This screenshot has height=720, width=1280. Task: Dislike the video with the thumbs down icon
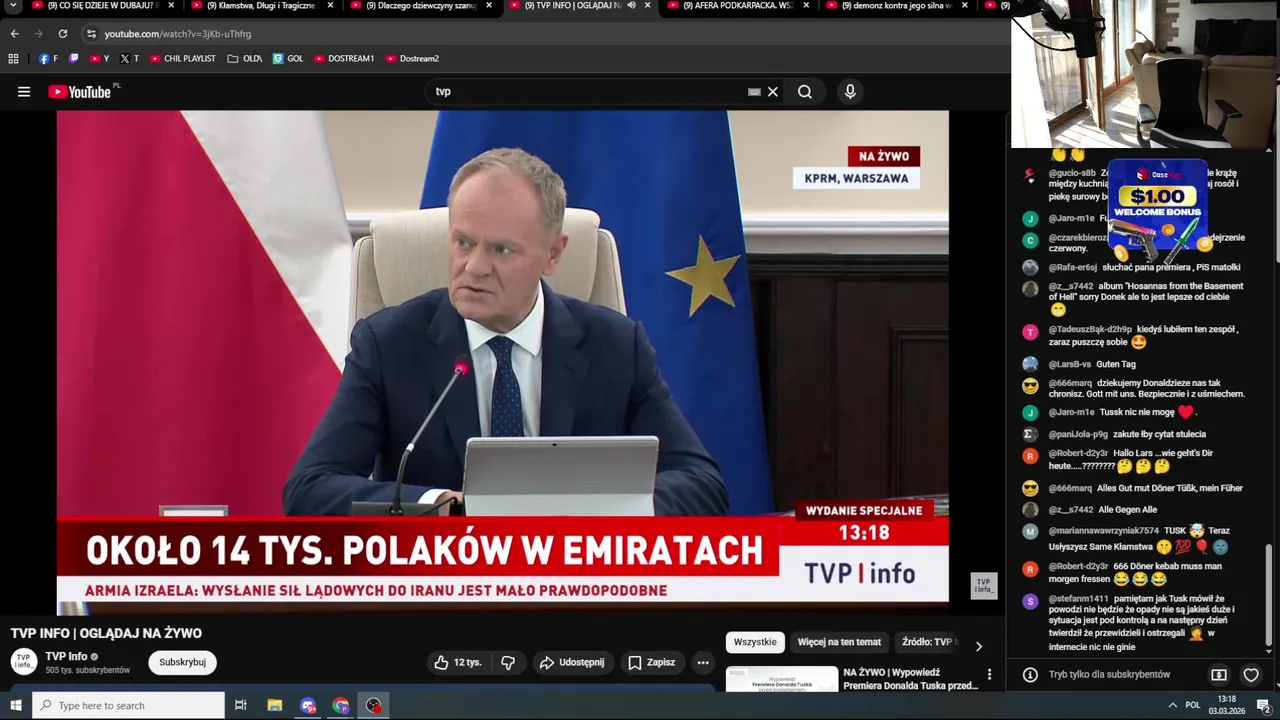(508, 662)
